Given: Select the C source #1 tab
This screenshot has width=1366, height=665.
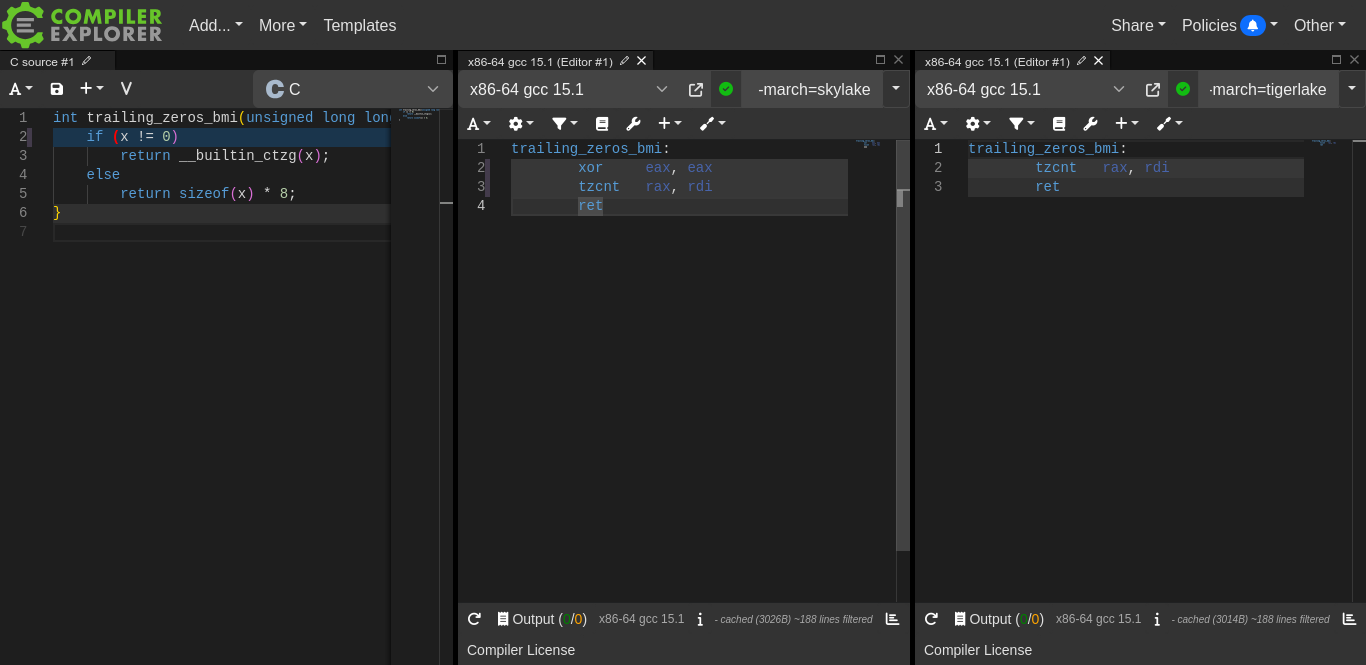Looking at the screenshot, I should [42, 61].
